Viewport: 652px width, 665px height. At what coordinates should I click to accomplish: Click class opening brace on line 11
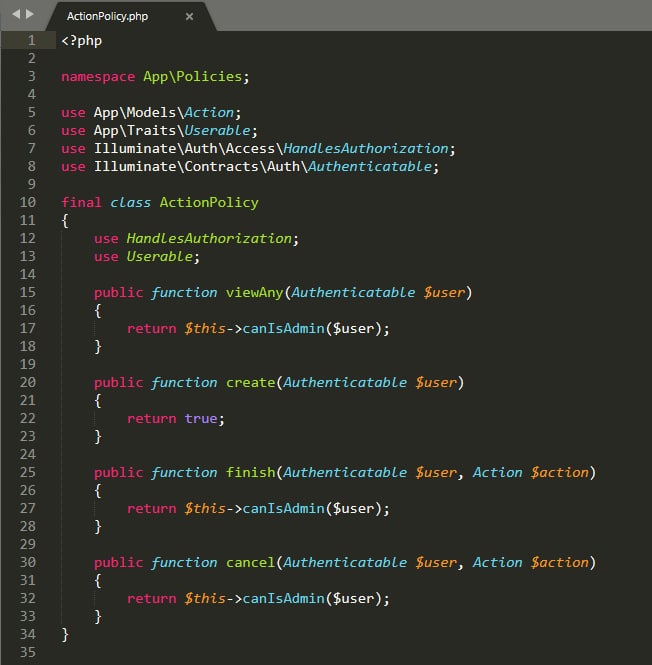tap(65, 221)
